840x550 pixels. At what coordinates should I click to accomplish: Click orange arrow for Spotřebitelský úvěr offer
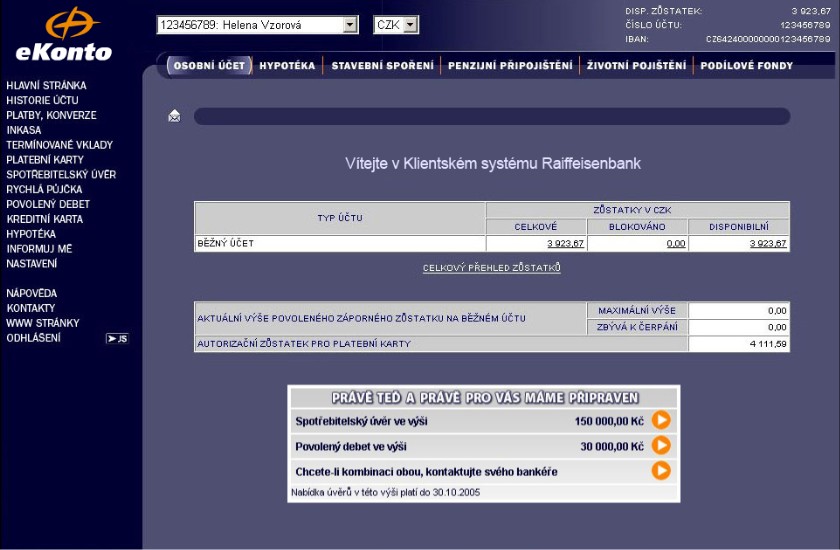(661, 420)
